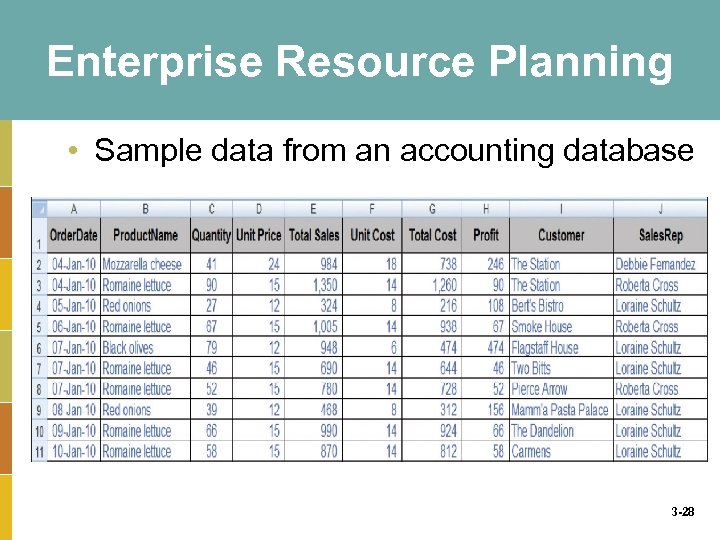Select the Mozzarella cheese cell
The width and height of the screenshot is (720, 540).
(x=143, y=265)
